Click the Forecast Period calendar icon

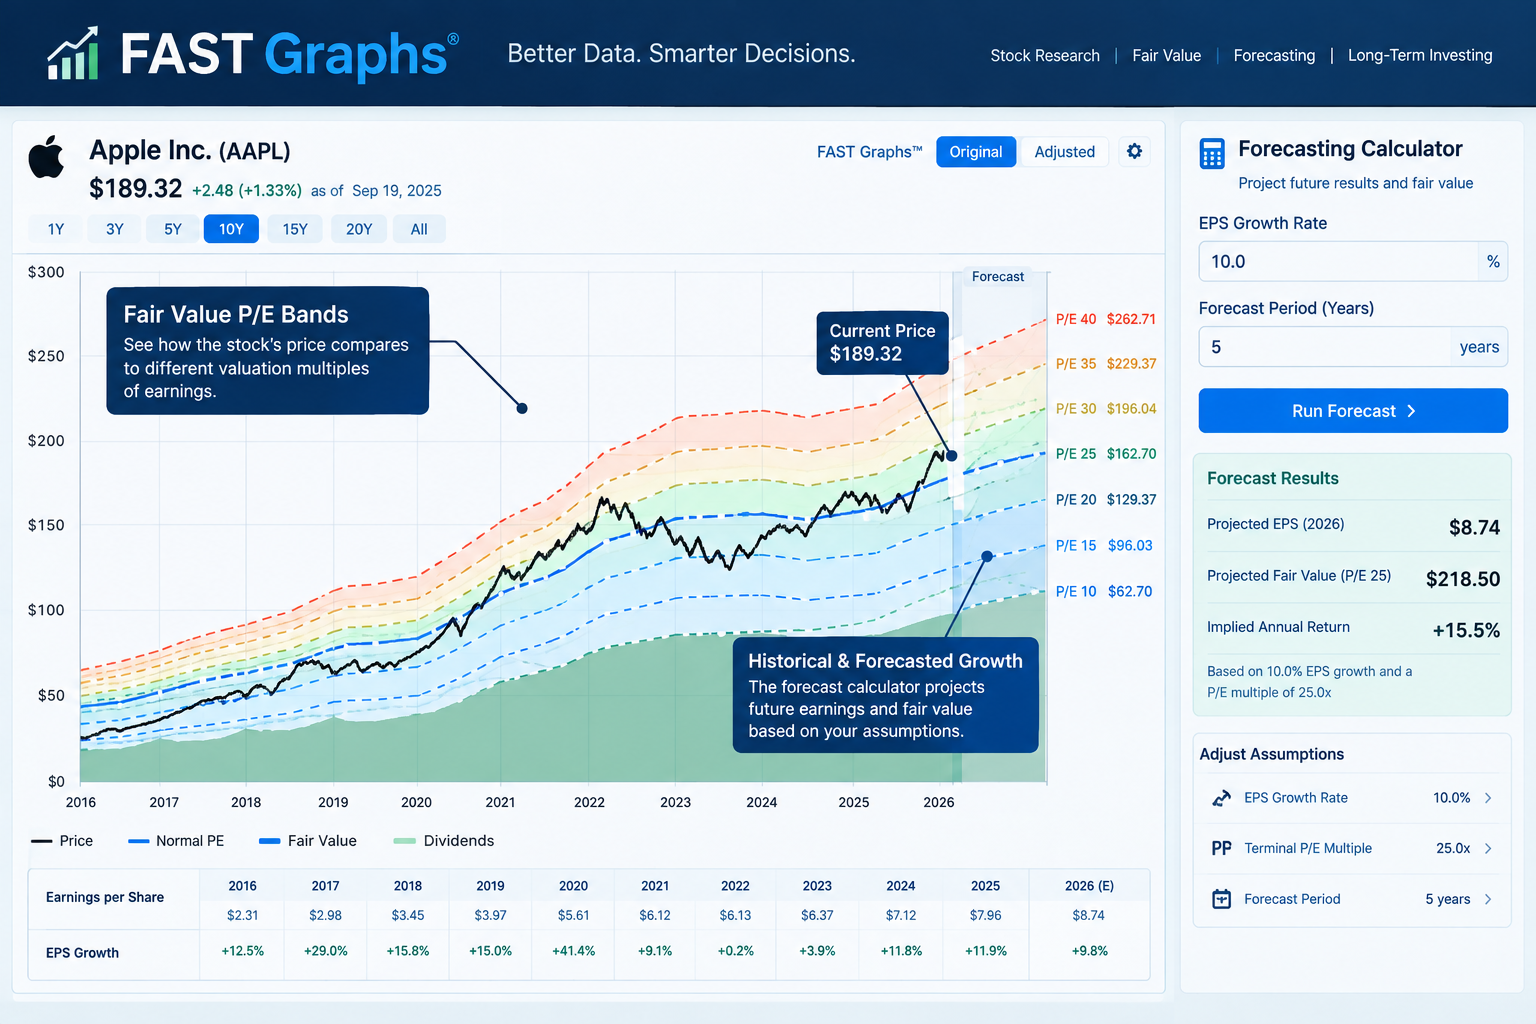(1221, 899)
